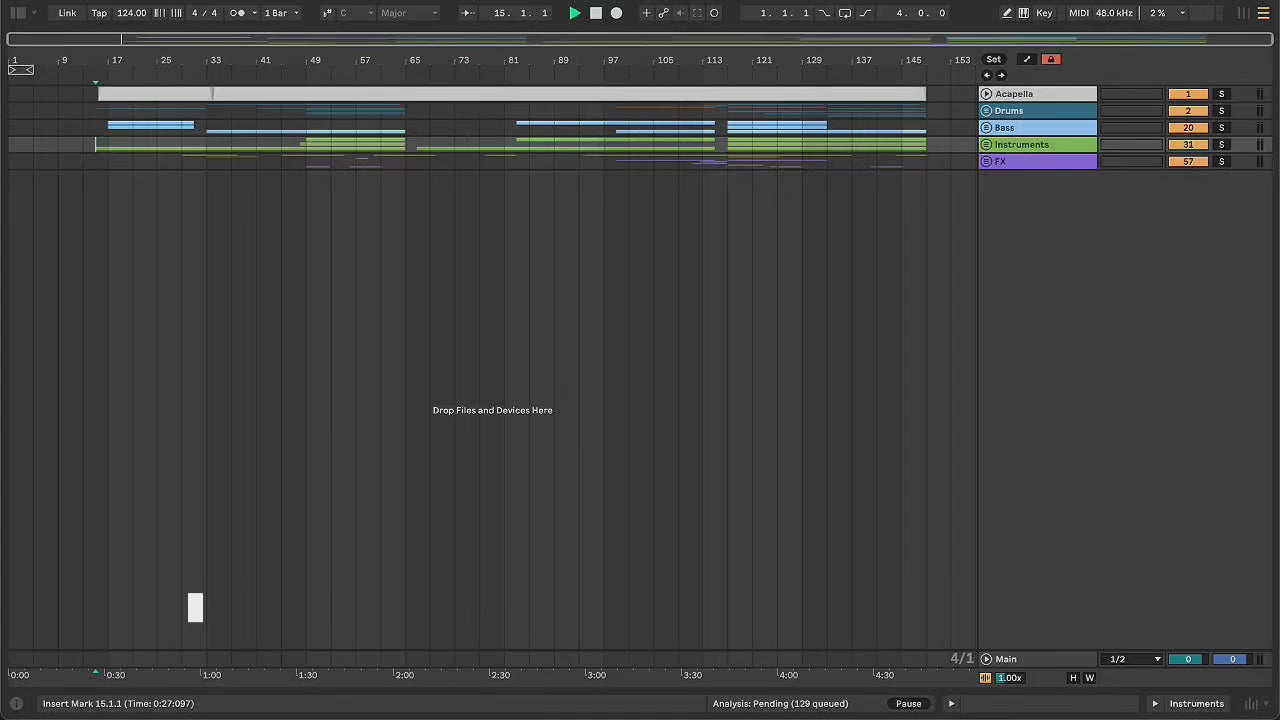Click the Stop transport button

click(x=596, y=13)
